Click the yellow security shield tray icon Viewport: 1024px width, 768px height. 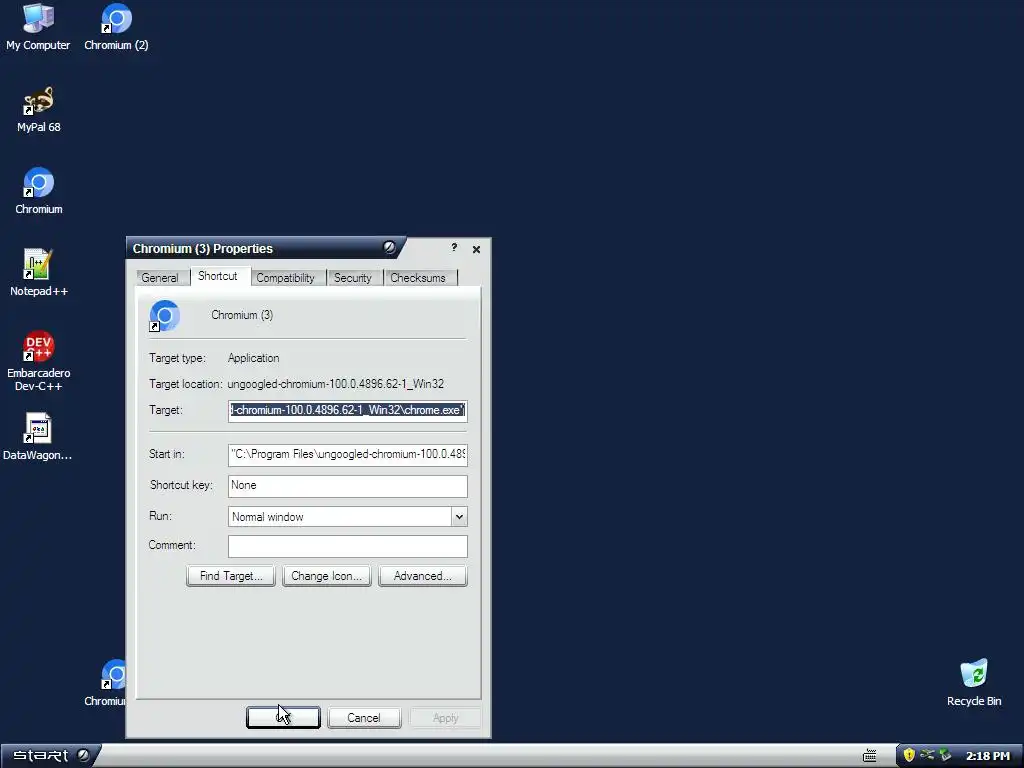[908, 756]
